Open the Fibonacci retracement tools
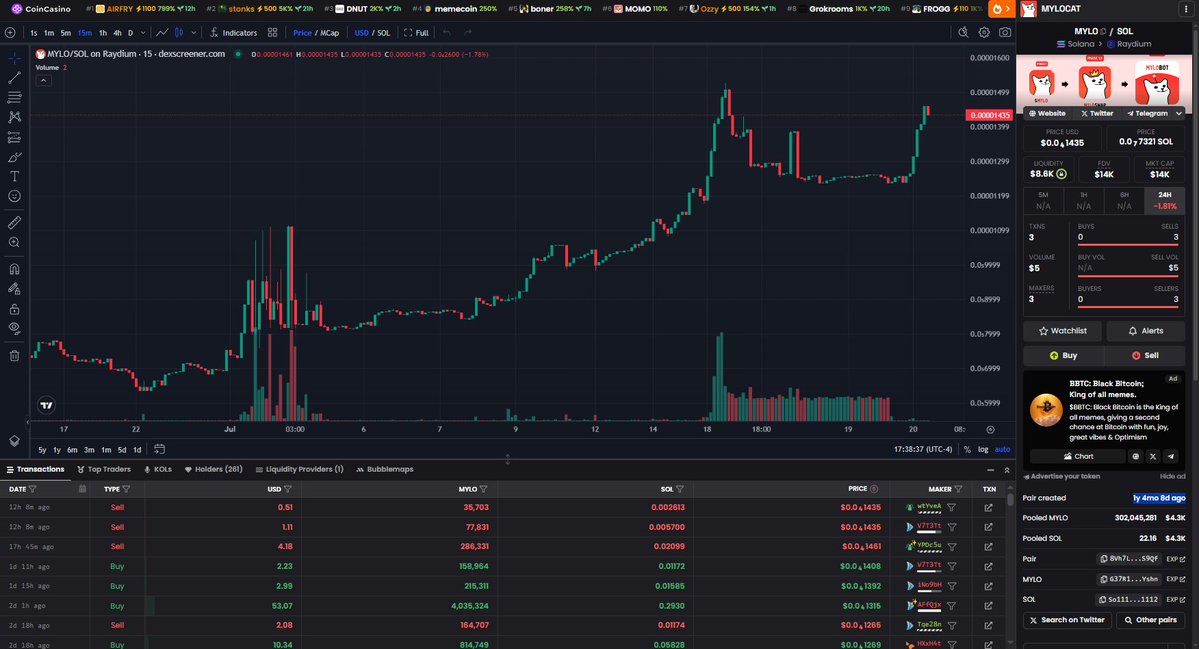Screen dimensions: 1199x649 coord(14,97)
